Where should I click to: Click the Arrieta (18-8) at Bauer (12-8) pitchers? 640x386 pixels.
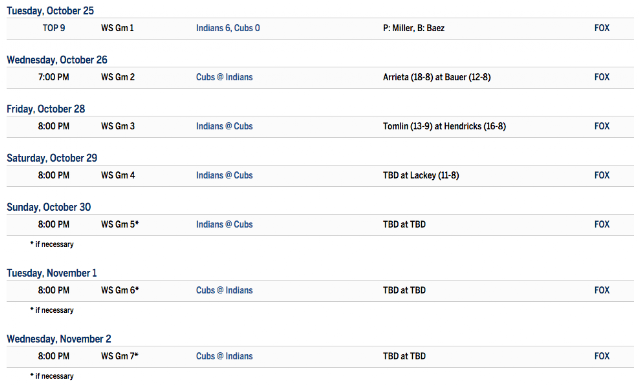pos(437,77)
